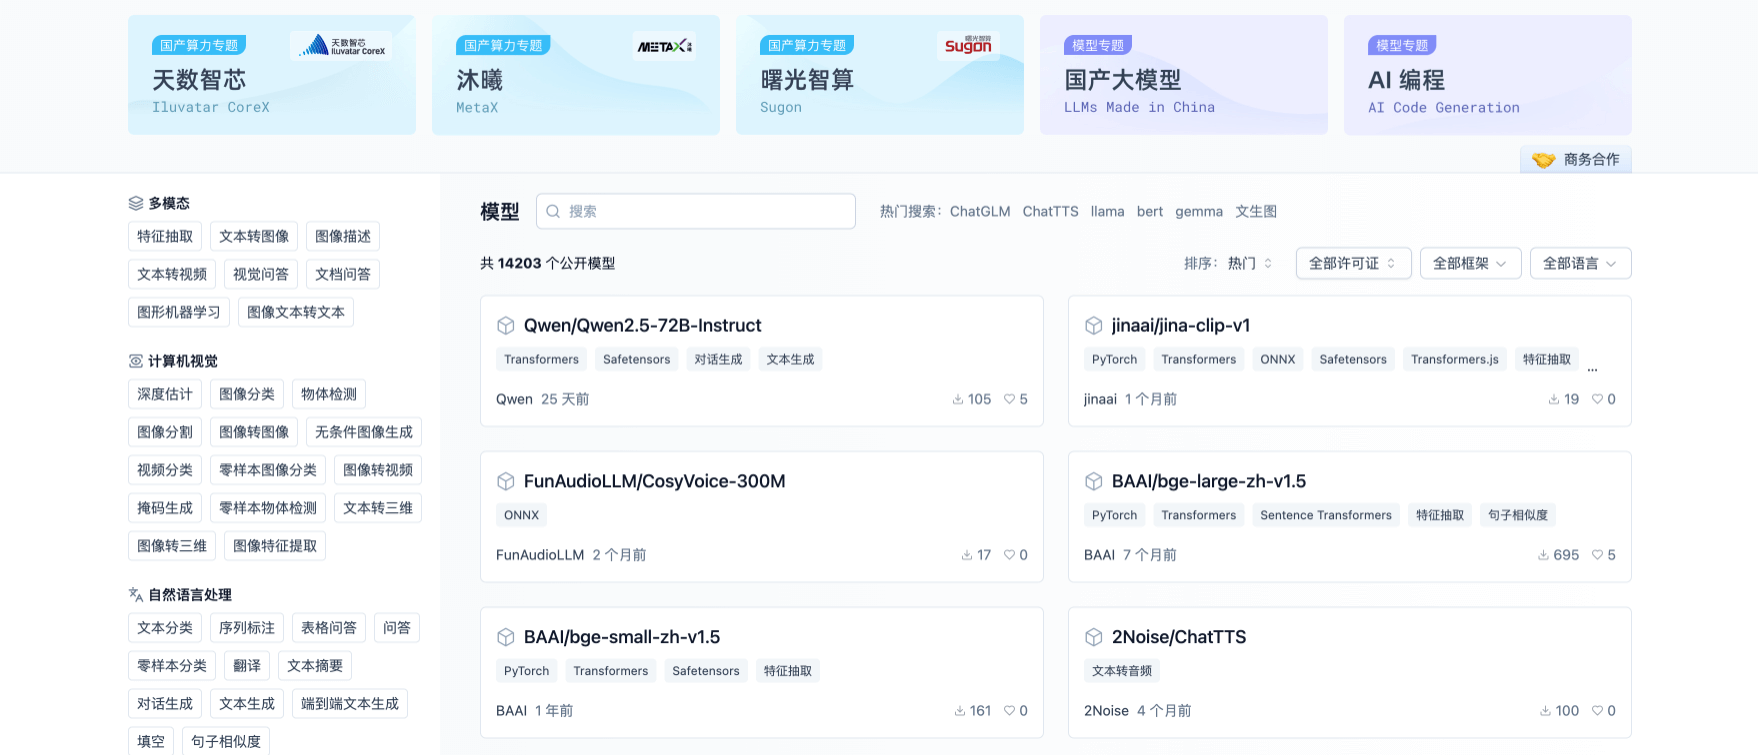Viewport: 1758px width, 755px height.
Task: Select the ONNX tag on CosyVoice-300M card
Action: point(521,515)
